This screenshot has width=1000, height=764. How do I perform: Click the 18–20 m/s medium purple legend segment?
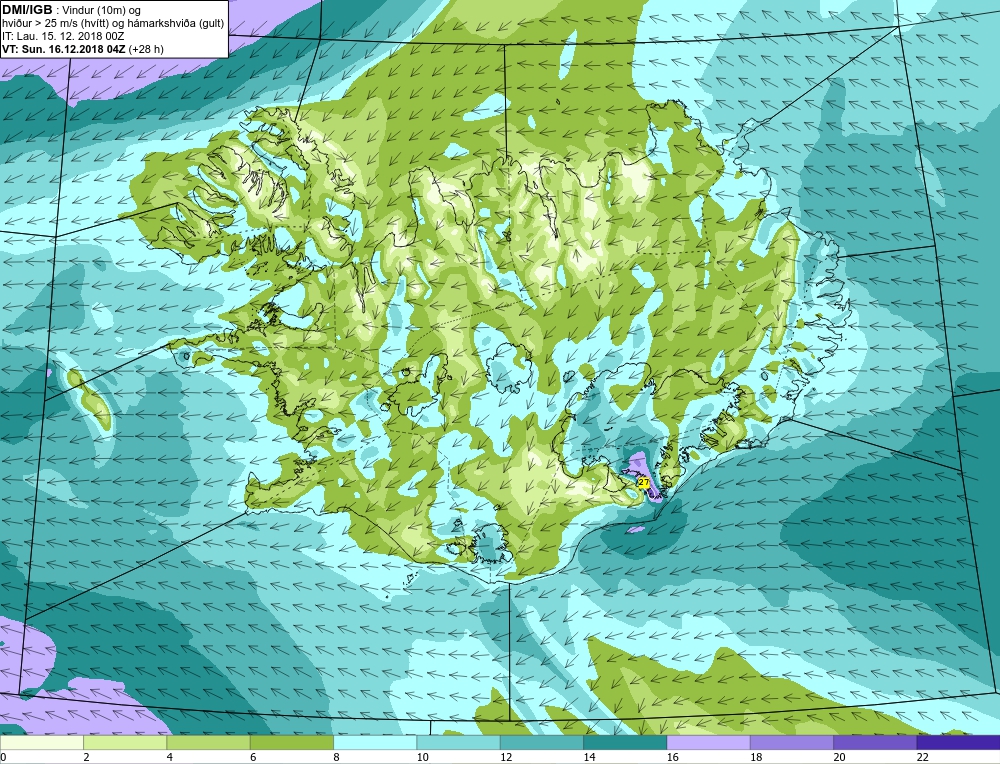coord(791,742)
